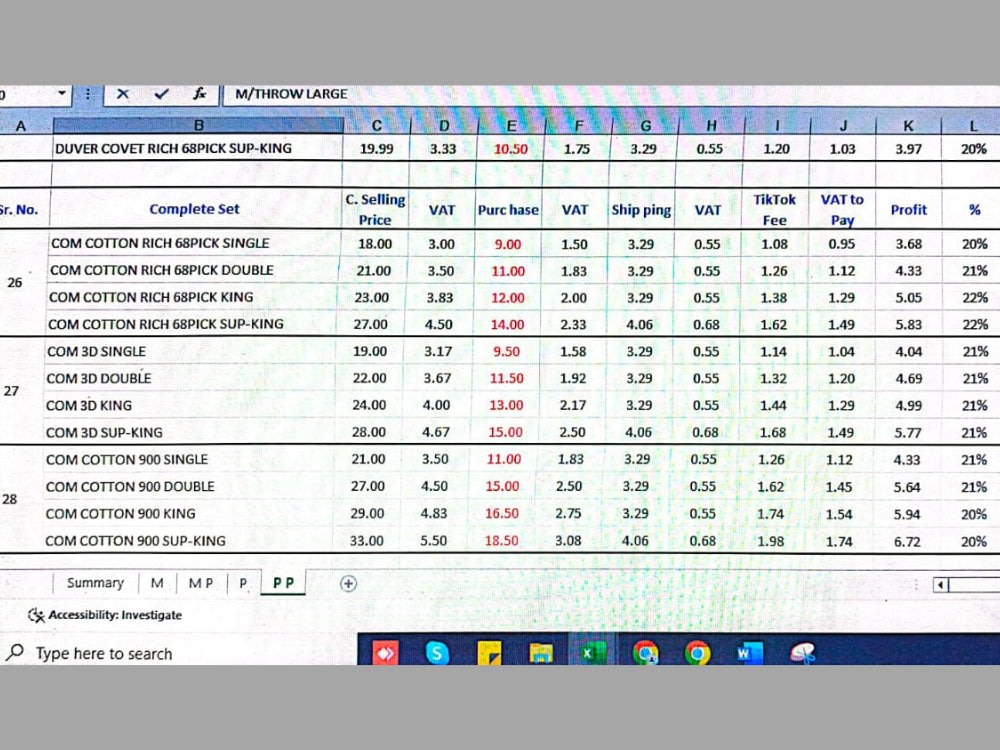This screenshot has width=1000, height=750.
Task: Select the active P P sheet tab
Action: (283, 582)
